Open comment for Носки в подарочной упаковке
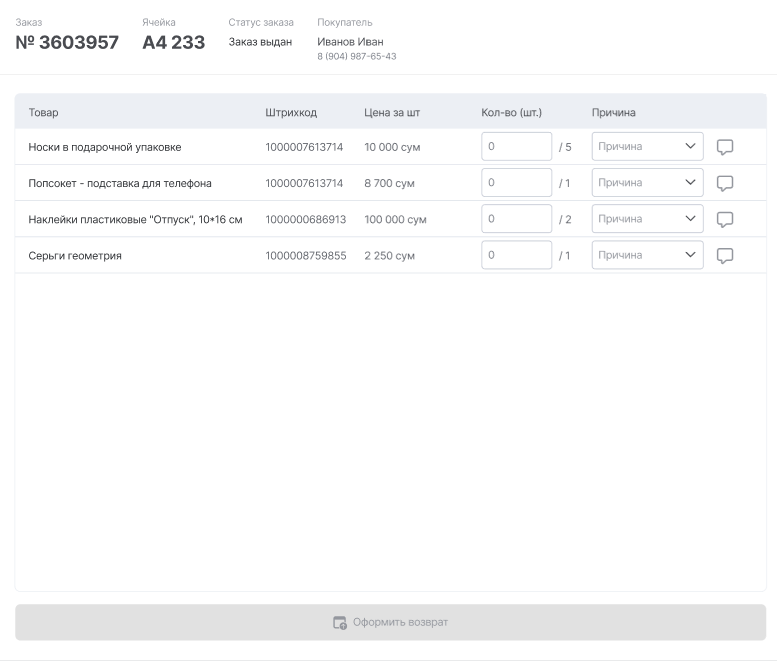Viewport: 777px width, 661px height. click(x=725, y=147)
